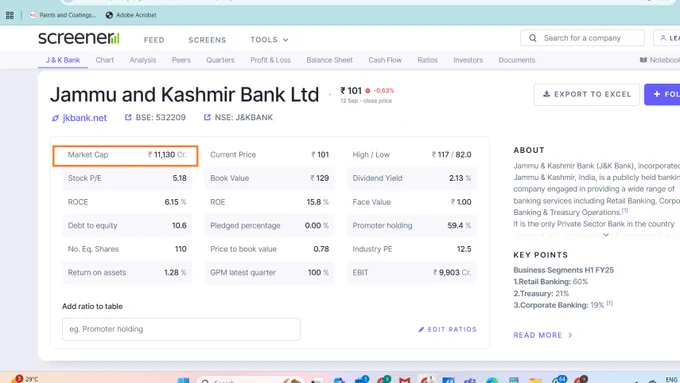The width and height of the screenshot is (680, 383).
Task: Select Book Value ₹129 row
Action: [269, 178]
